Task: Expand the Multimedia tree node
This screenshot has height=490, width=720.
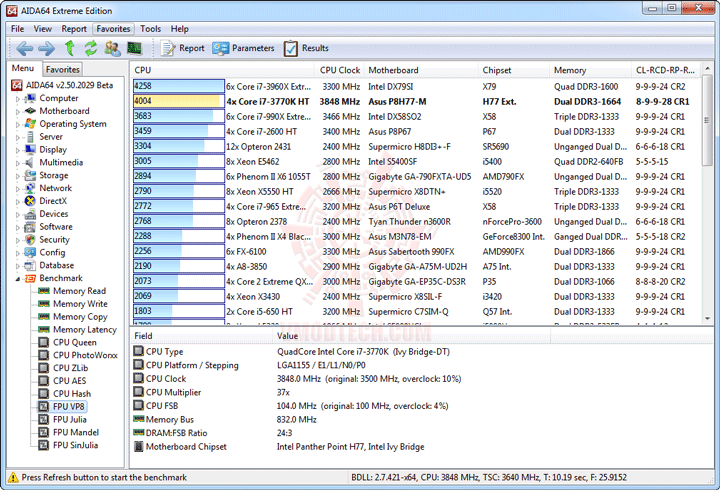Action: (x=17, y=163)
